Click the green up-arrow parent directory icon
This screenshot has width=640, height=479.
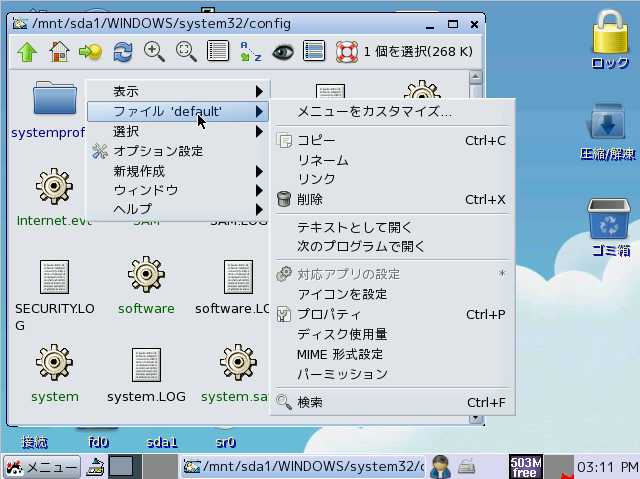(x=27, y=51)
